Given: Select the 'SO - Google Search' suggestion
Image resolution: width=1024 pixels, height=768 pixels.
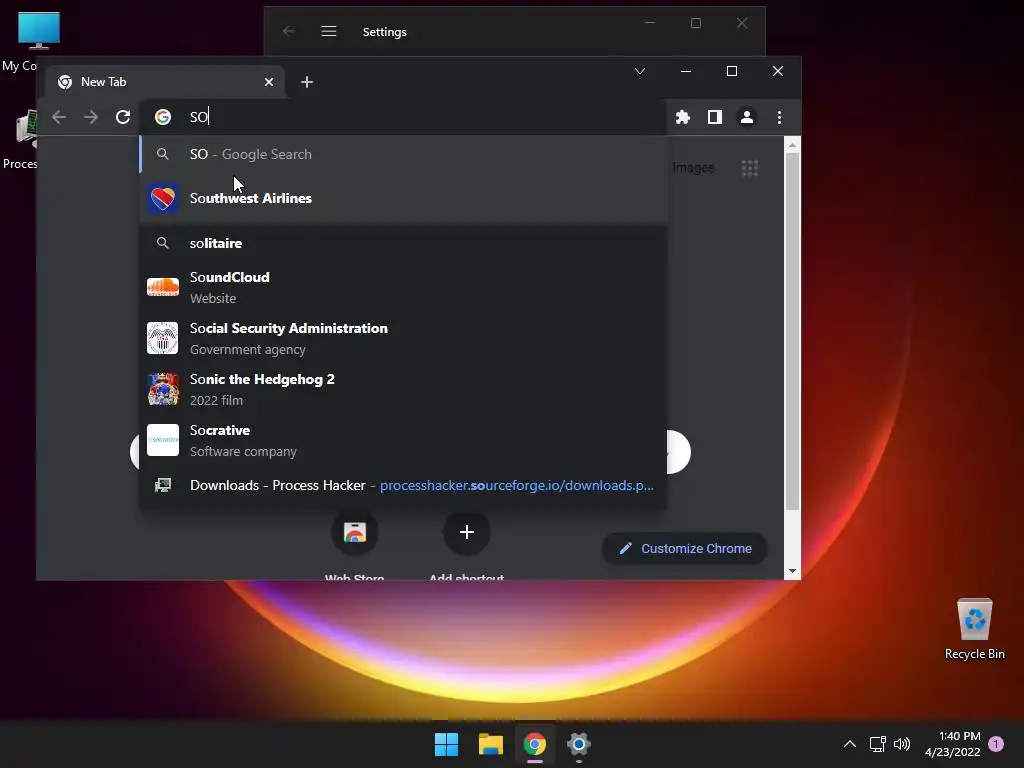Looking at the screenshot, I should 403,154.
